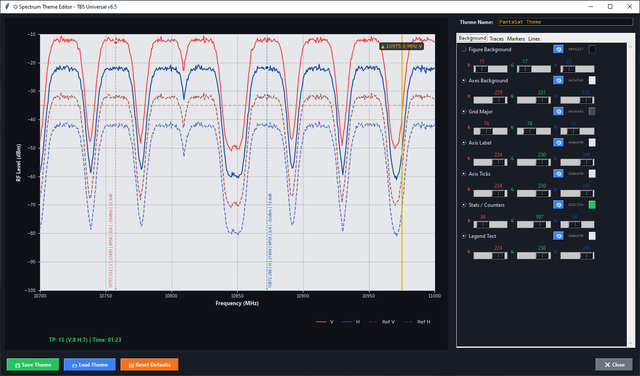Select the Legend Text radio button
Viewport: 640px width, 376px height.
coord(464,236)
